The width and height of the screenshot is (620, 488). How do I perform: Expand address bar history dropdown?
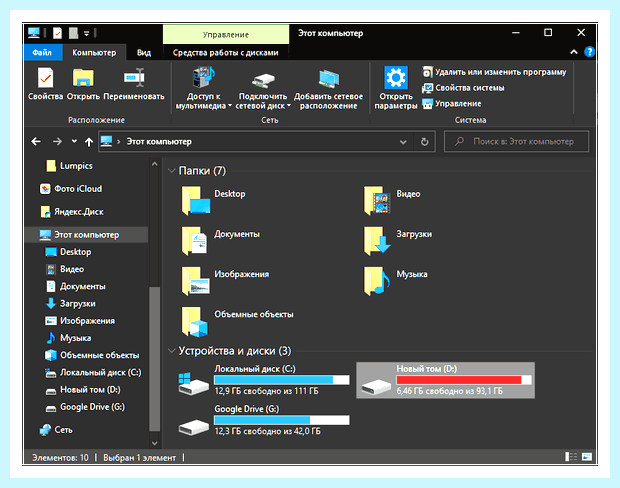403,142
